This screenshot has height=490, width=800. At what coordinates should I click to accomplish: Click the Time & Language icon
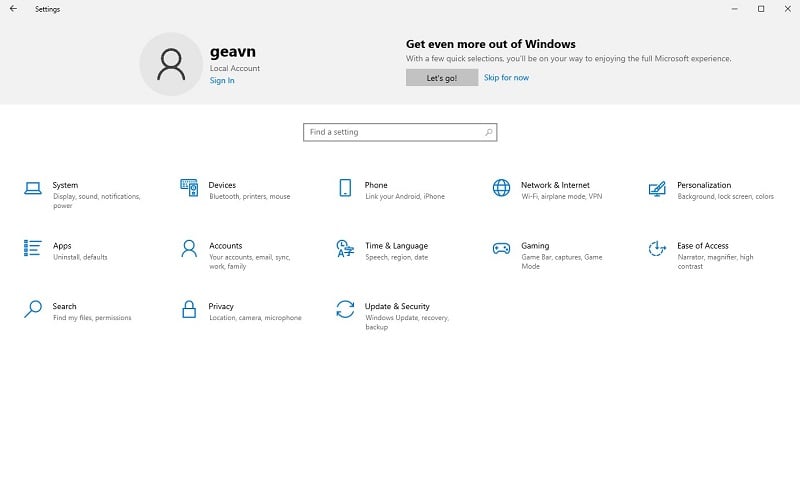345,249
